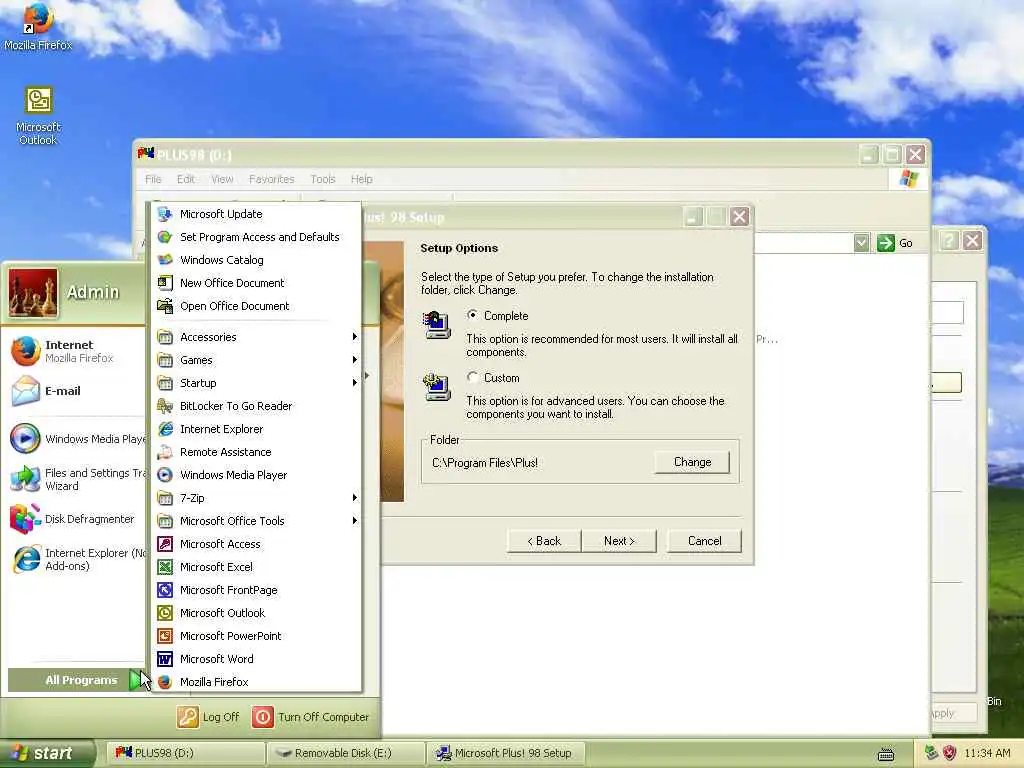
Task: Cancel the Plus! 98 Setup
Action: pos(705,541)
